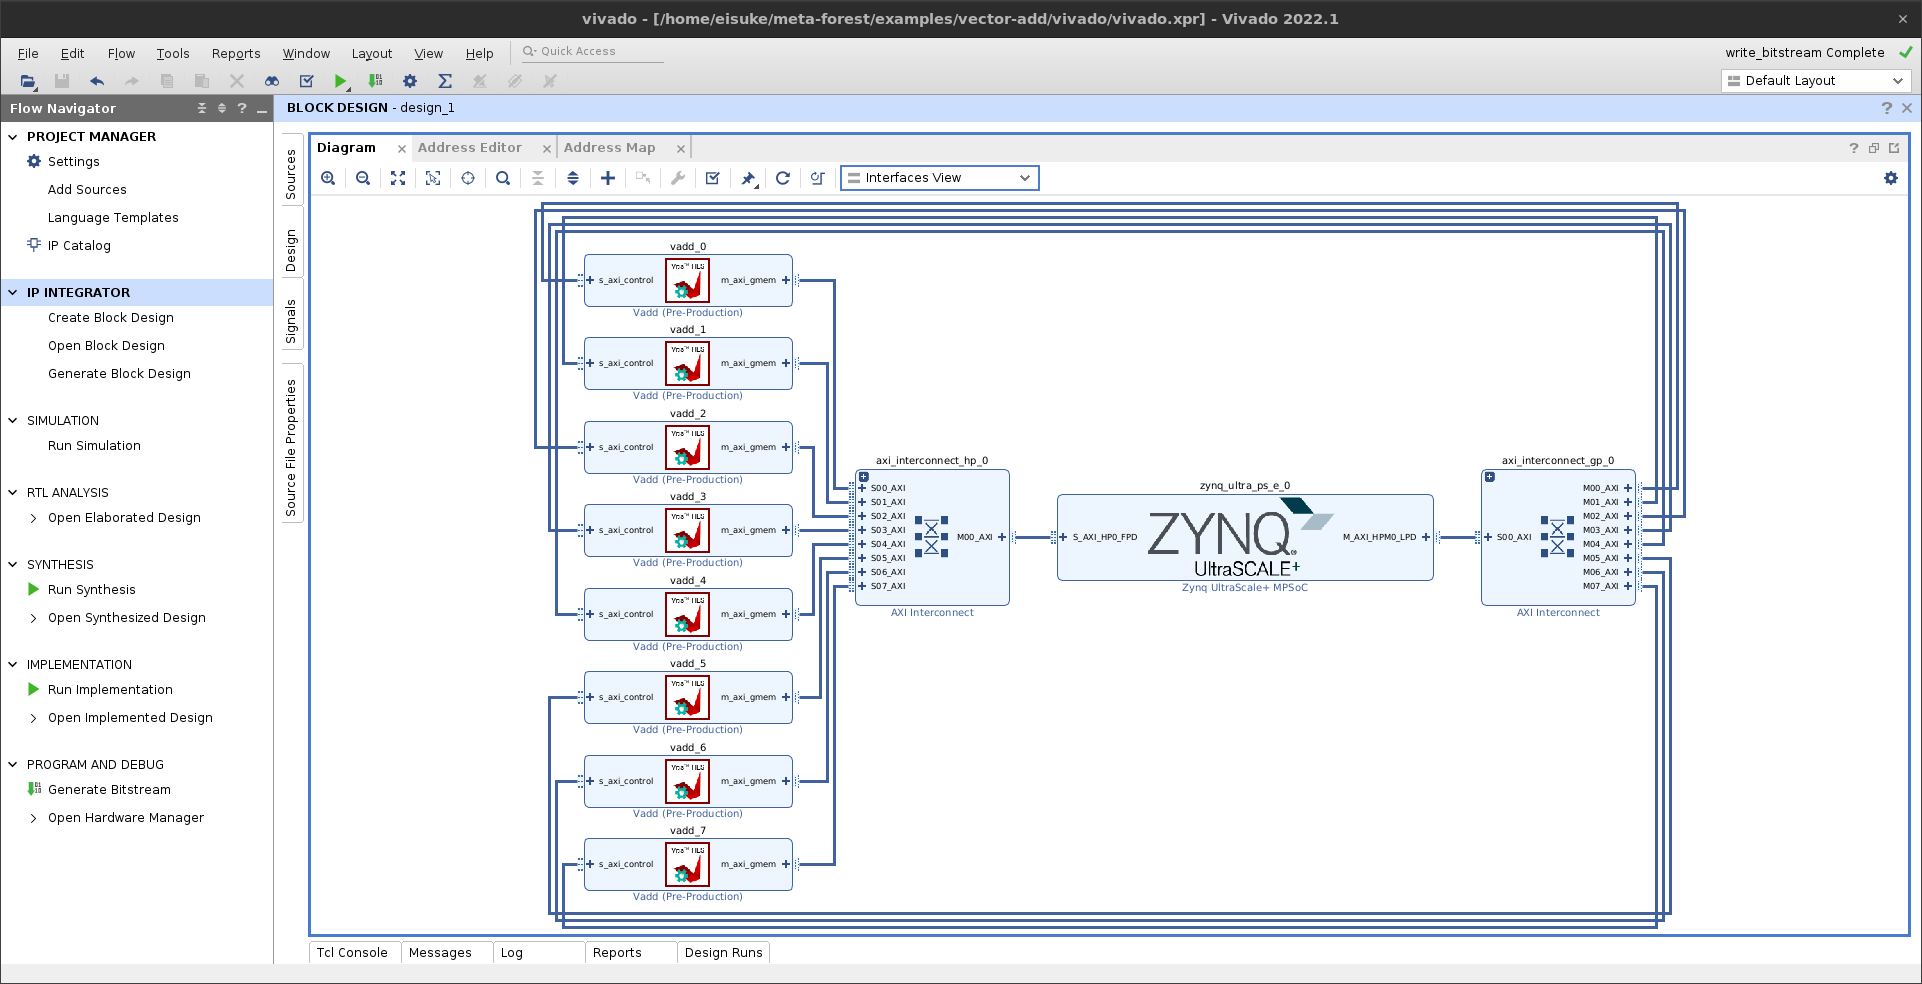Expand Open Hardware Manager item
Screen dimensions: 1922x984
coord(33,818)
